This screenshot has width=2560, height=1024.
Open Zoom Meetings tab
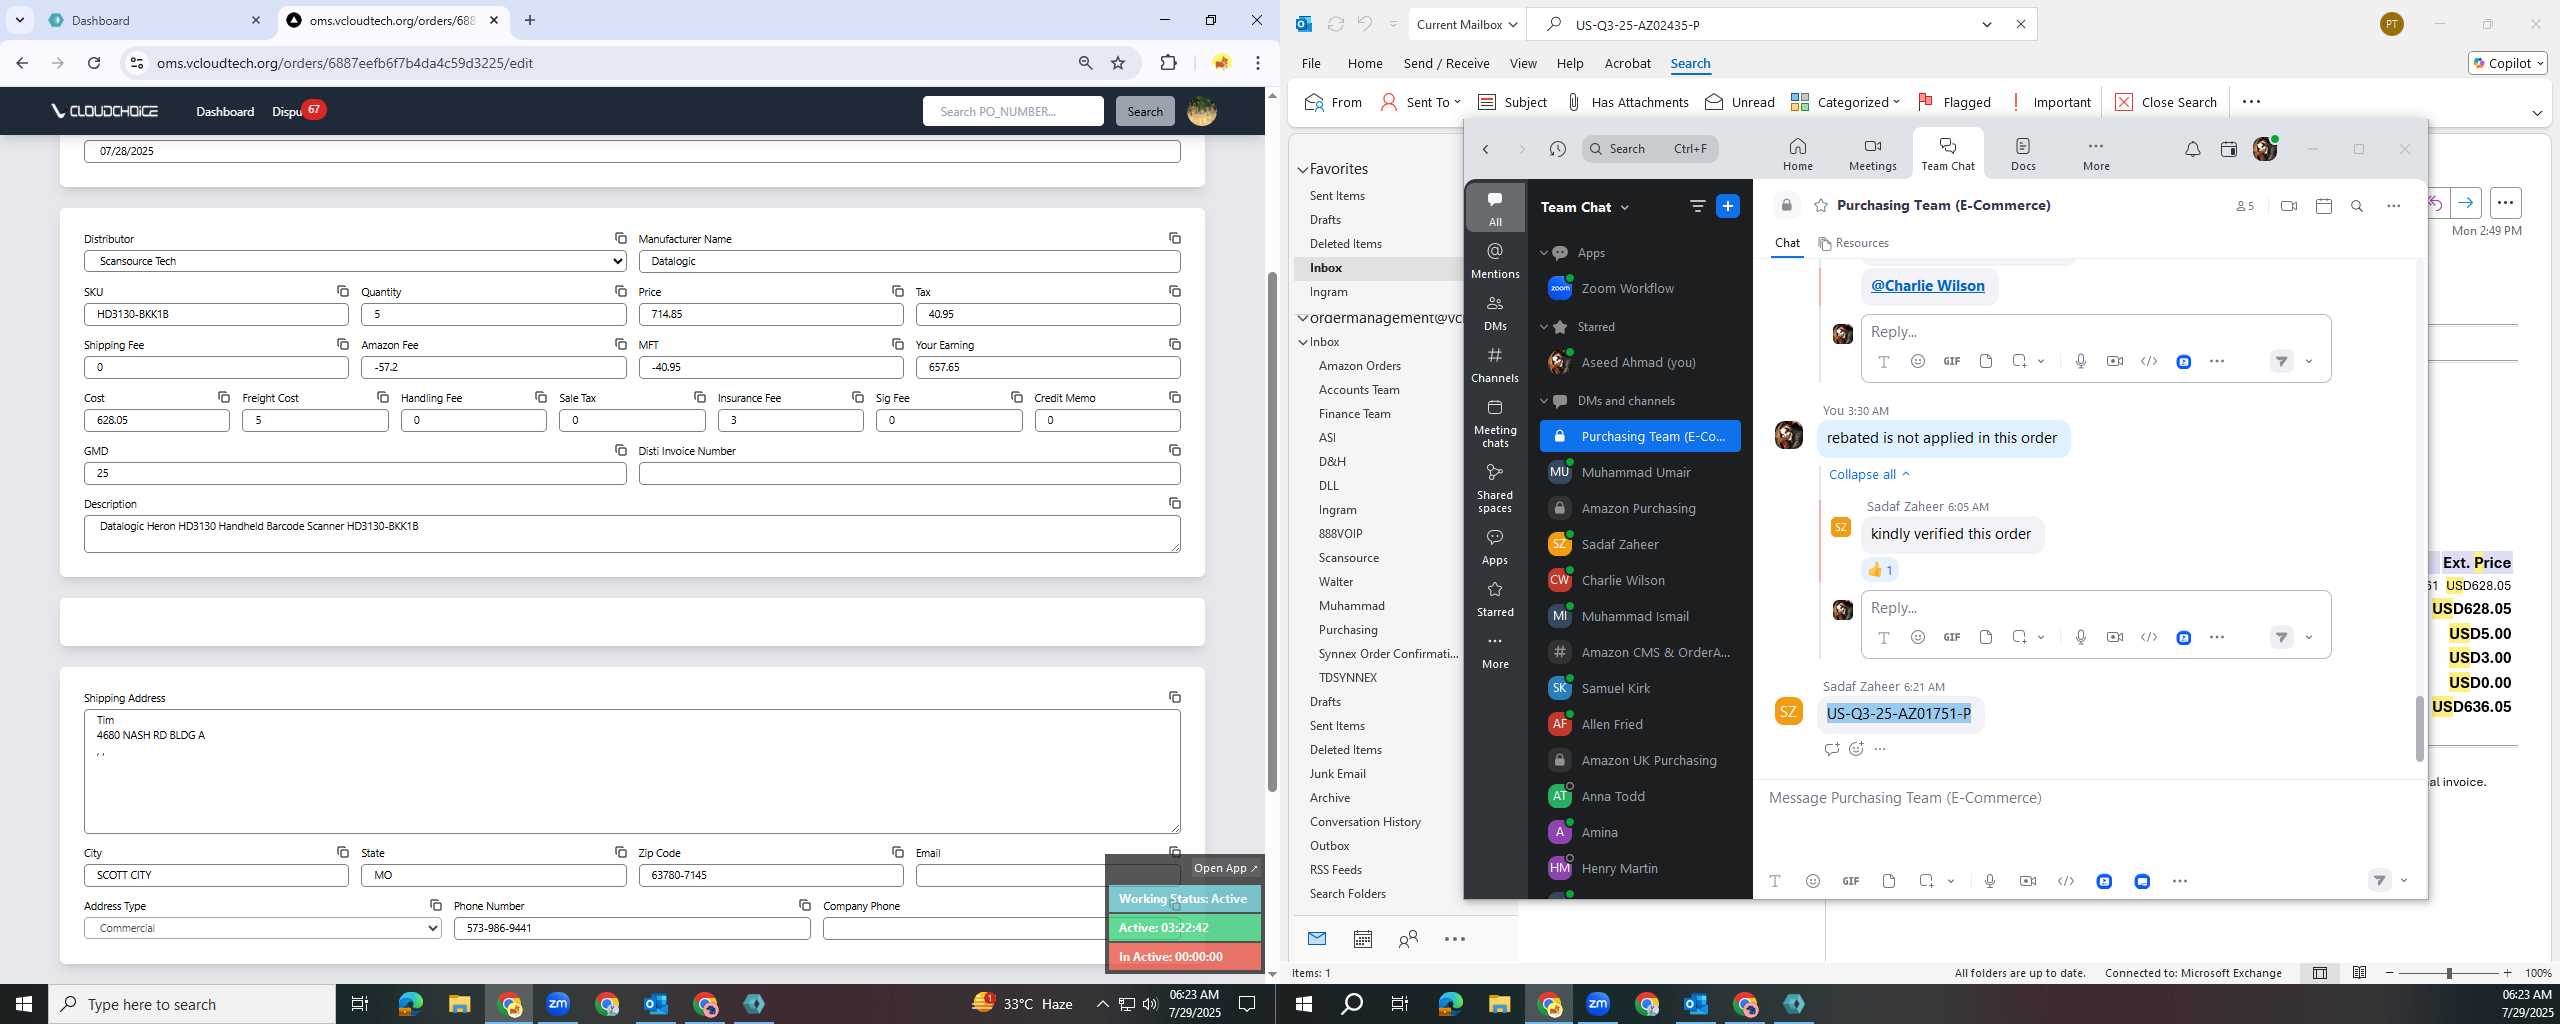tap(1872, 154)
